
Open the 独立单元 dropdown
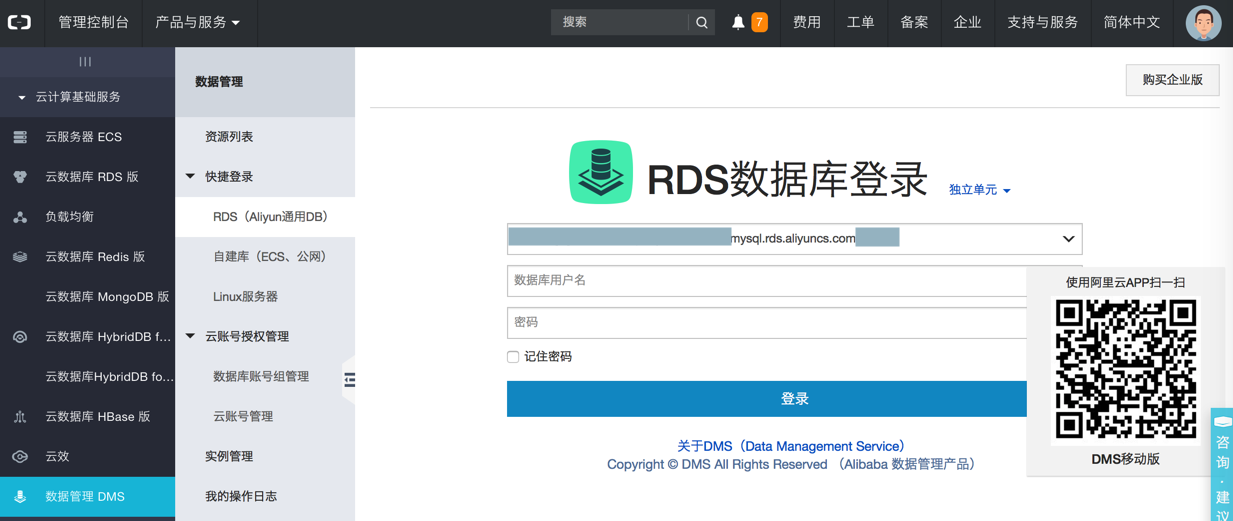(x=979, y=190)
